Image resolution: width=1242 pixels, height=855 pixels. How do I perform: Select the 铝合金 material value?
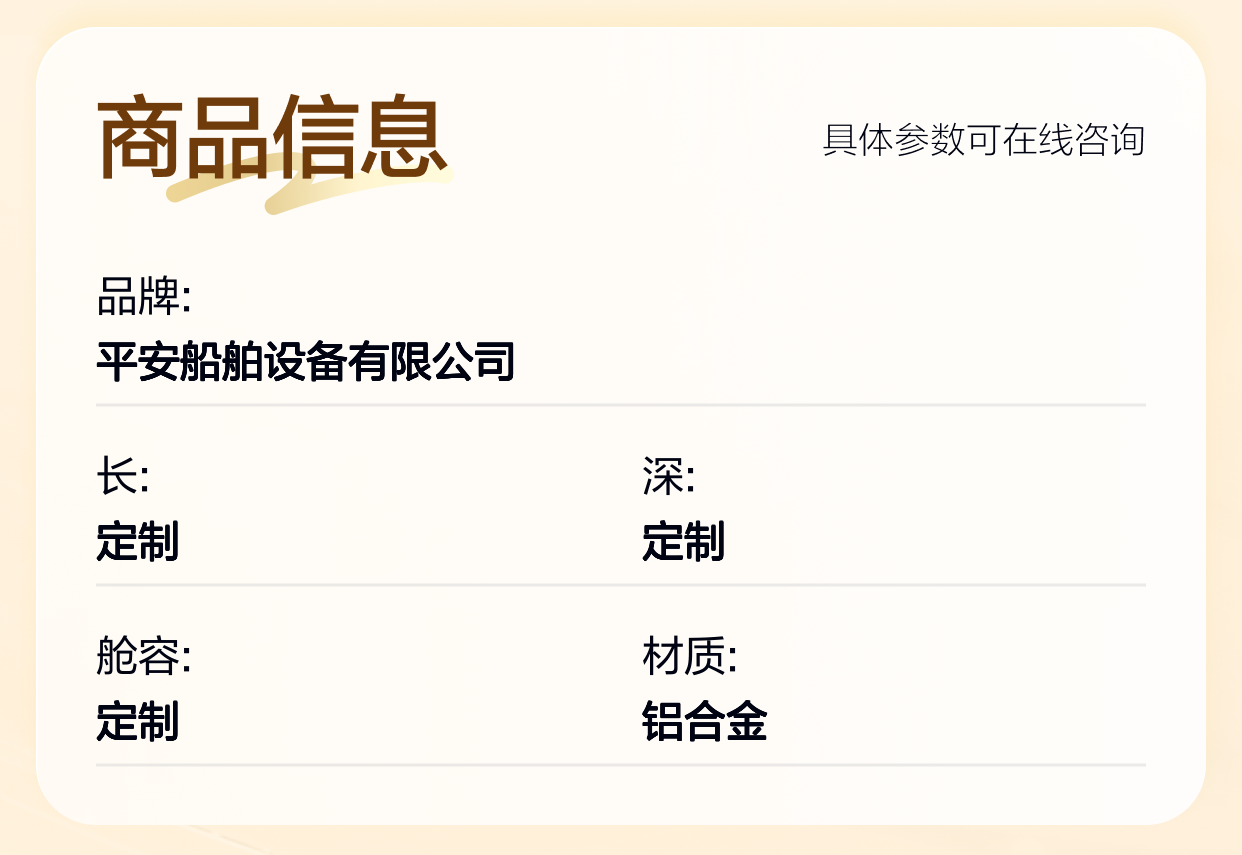click(x=704, y=721)
